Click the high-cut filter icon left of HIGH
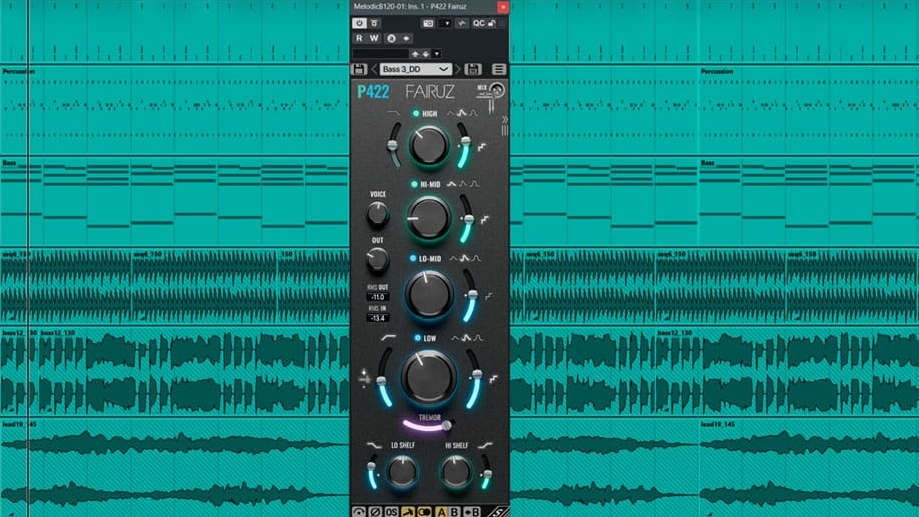The width and height of the screenshot is (919, 517). point(393,113)
